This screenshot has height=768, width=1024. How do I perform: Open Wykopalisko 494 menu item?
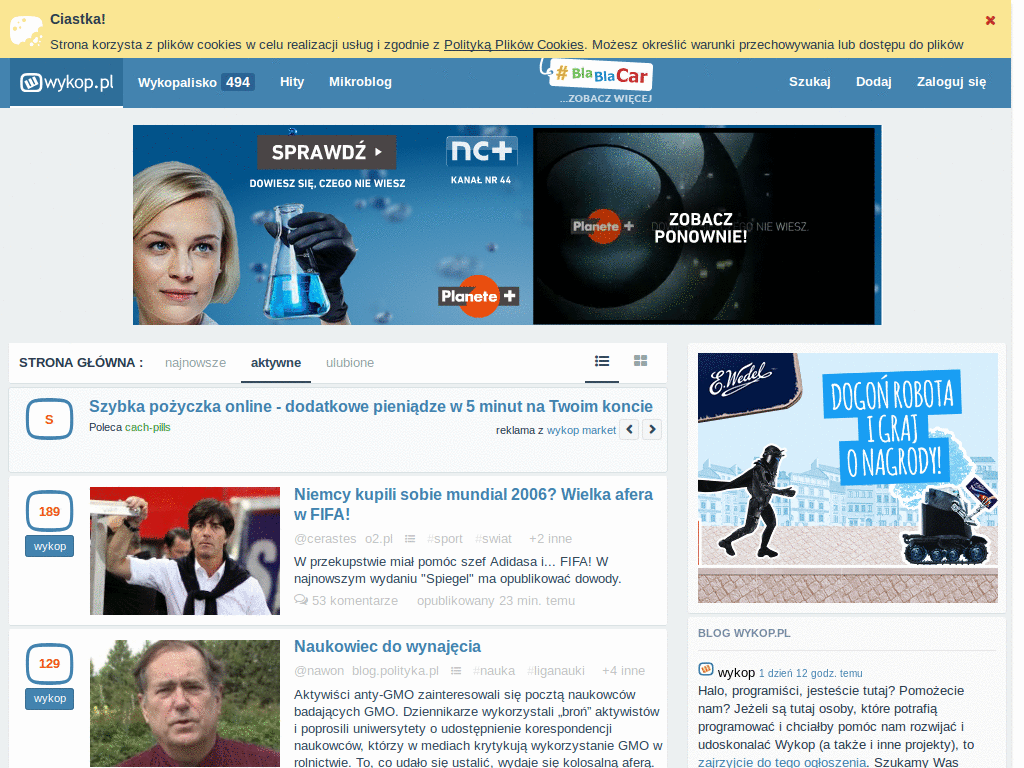[x=196, y=82]
